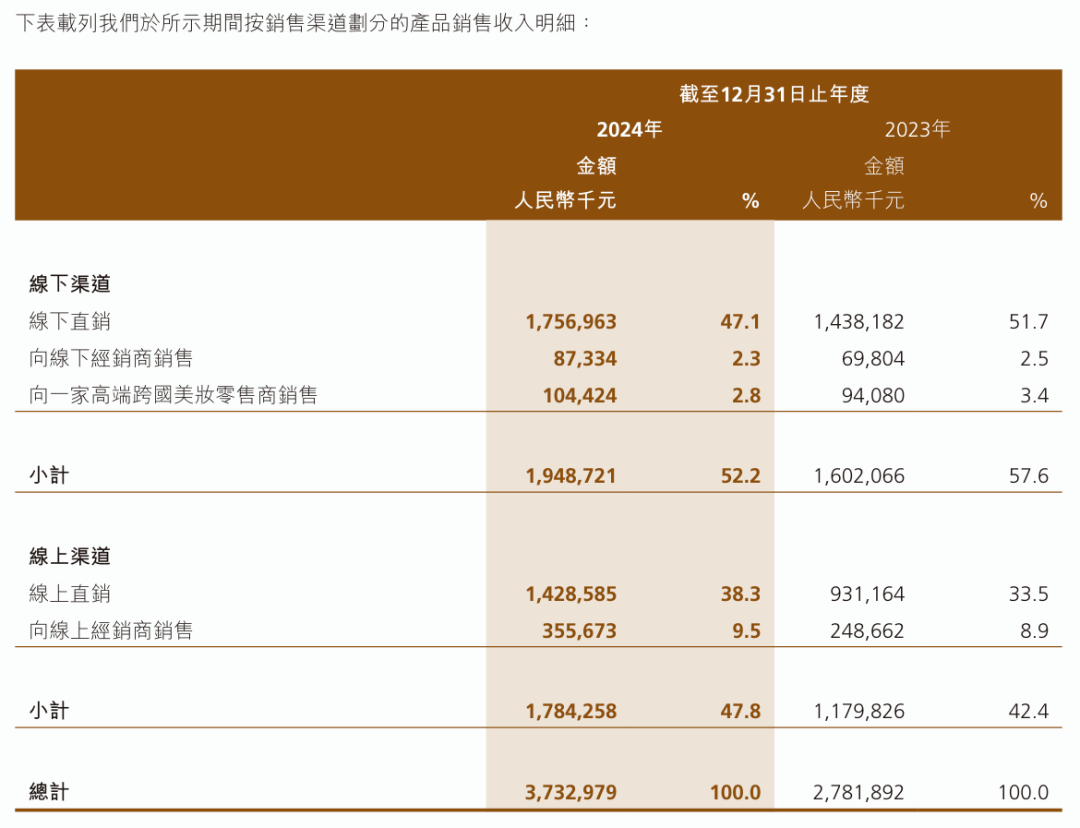Screen dimensions: 1080x828
Task: Click the online direct sales amount 1,428,585
Action: pyautogui.click(x=571, y=594)
